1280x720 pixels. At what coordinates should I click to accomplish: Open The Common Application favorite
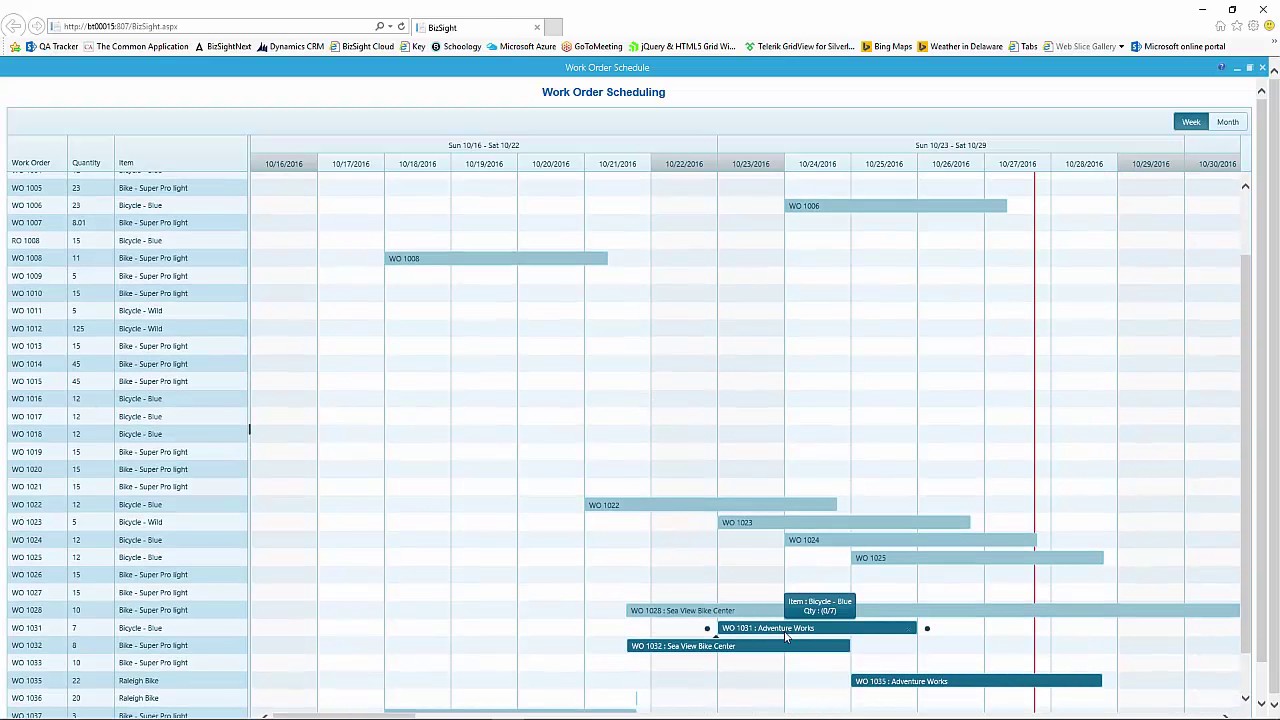tap(136, 46)
